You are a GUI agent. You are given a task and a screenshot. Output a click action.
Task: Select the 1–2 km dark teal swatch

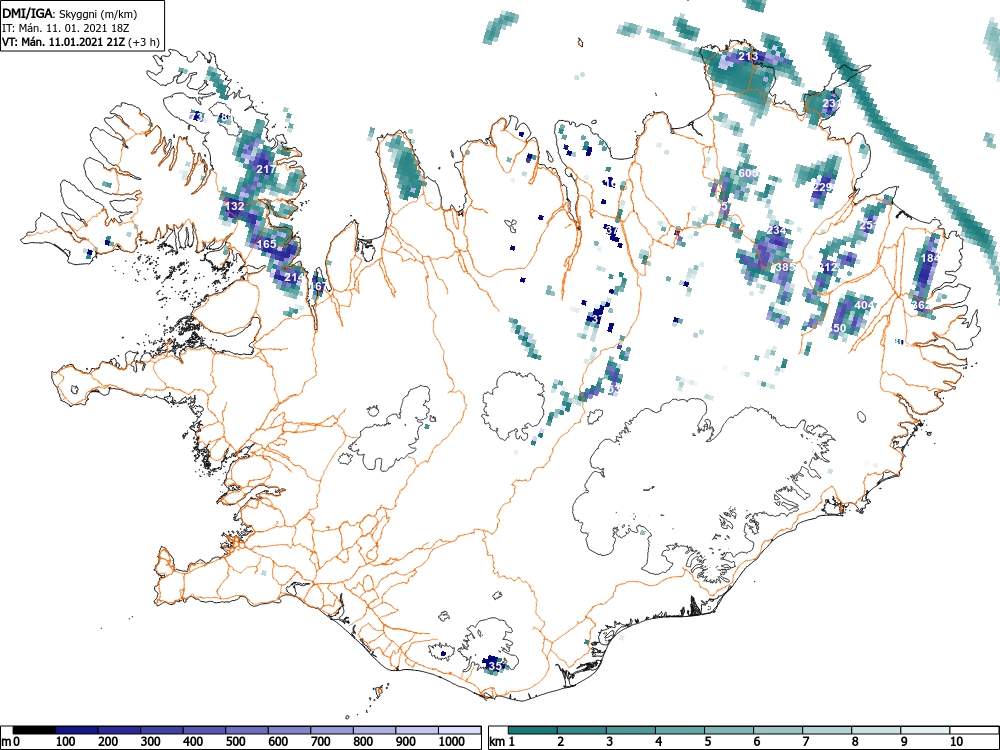[533, 730]
